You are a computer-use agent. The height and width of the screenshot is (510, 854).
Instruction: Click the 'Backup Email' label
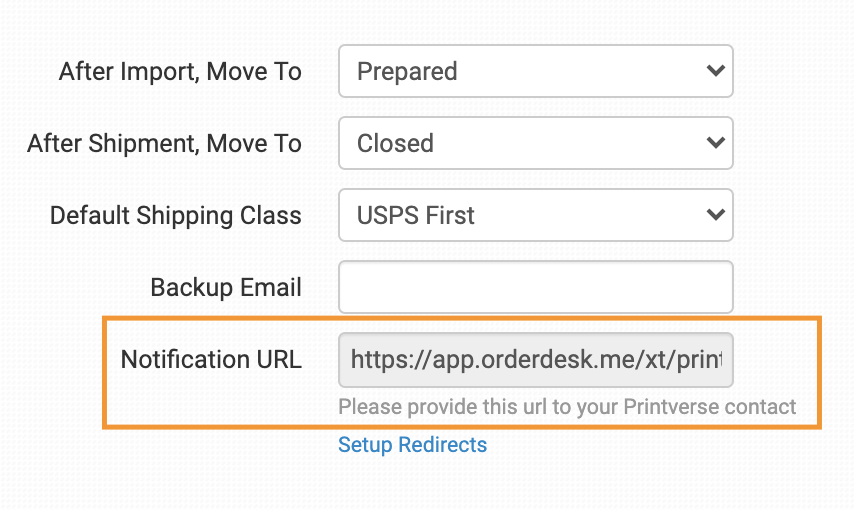[x=226, y=288]
